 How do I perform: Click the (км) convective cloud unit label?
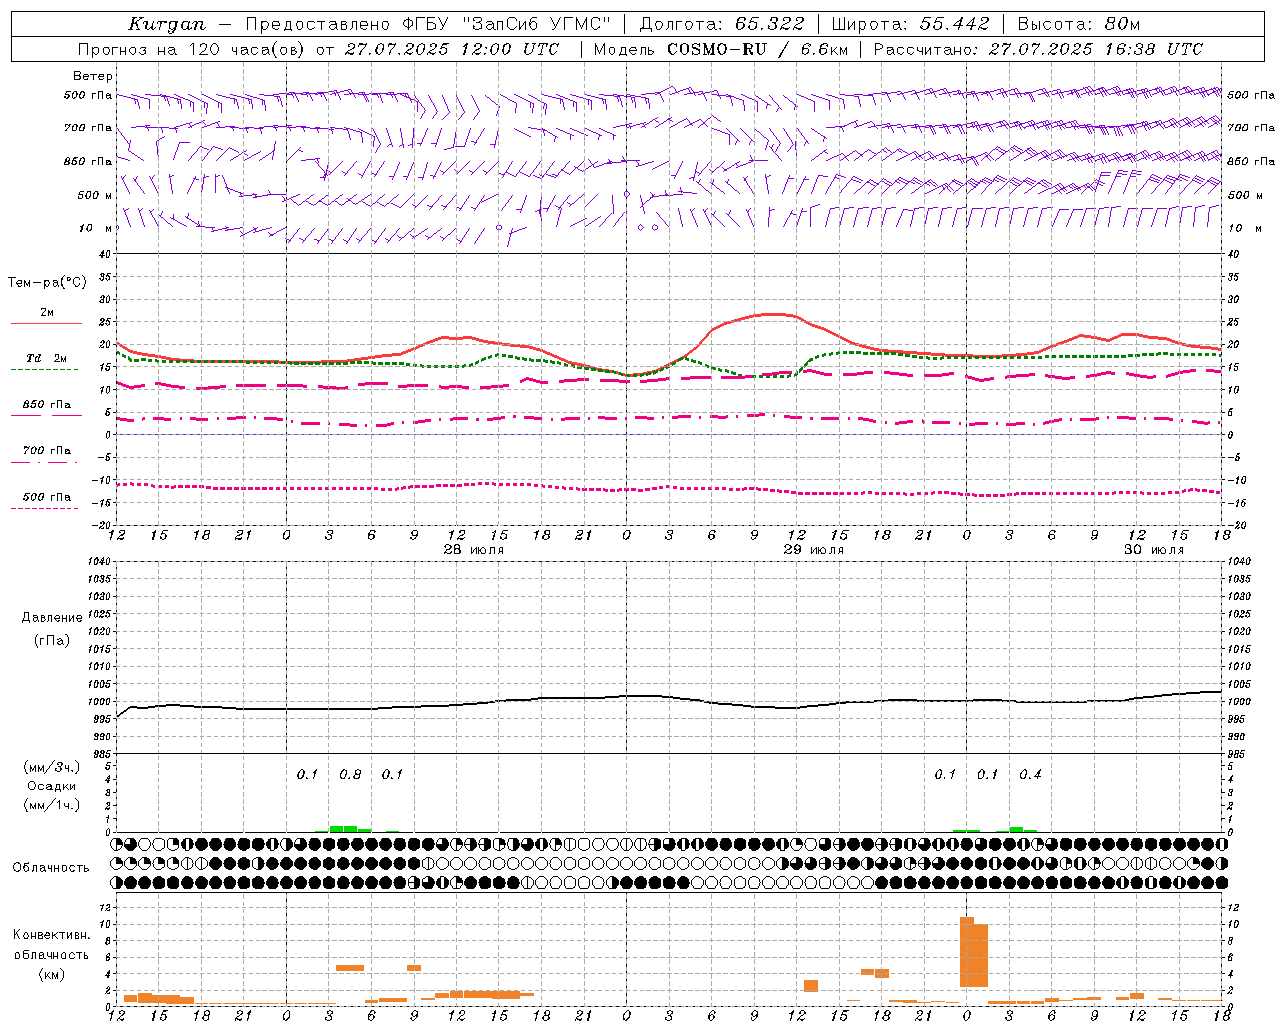[51, 975]
